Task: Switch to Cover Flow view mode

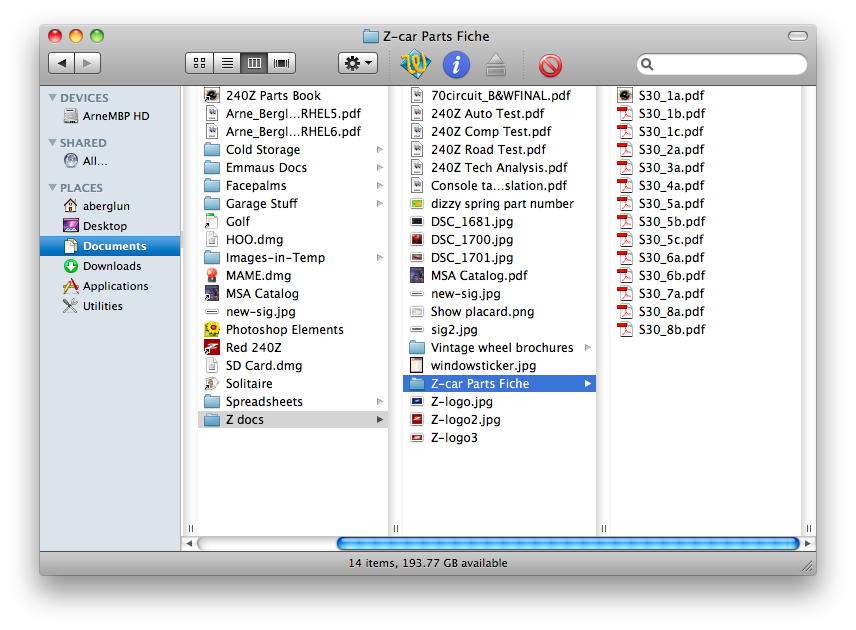Action: tap(282, 63)
